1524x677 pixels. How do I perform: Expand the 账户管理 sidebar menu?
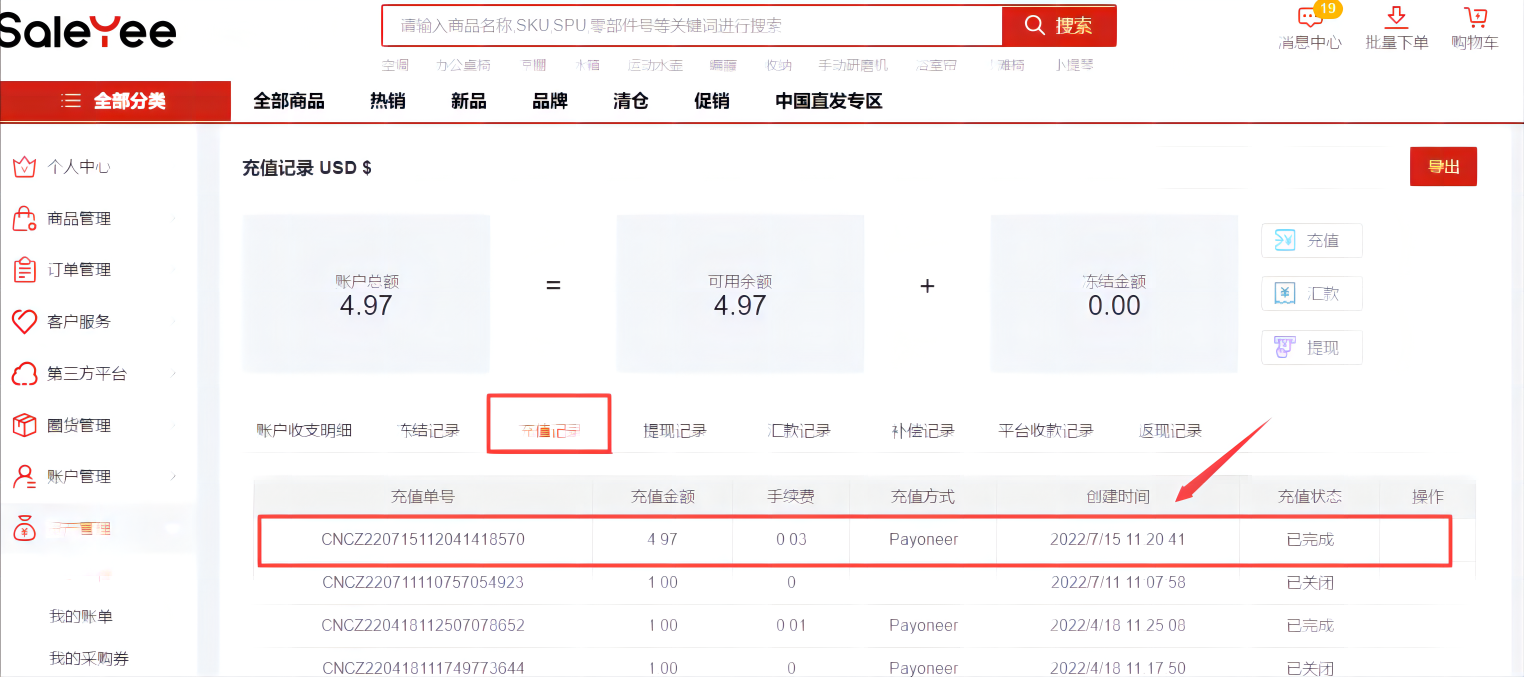pyautogui.click(x=80, y=477)
